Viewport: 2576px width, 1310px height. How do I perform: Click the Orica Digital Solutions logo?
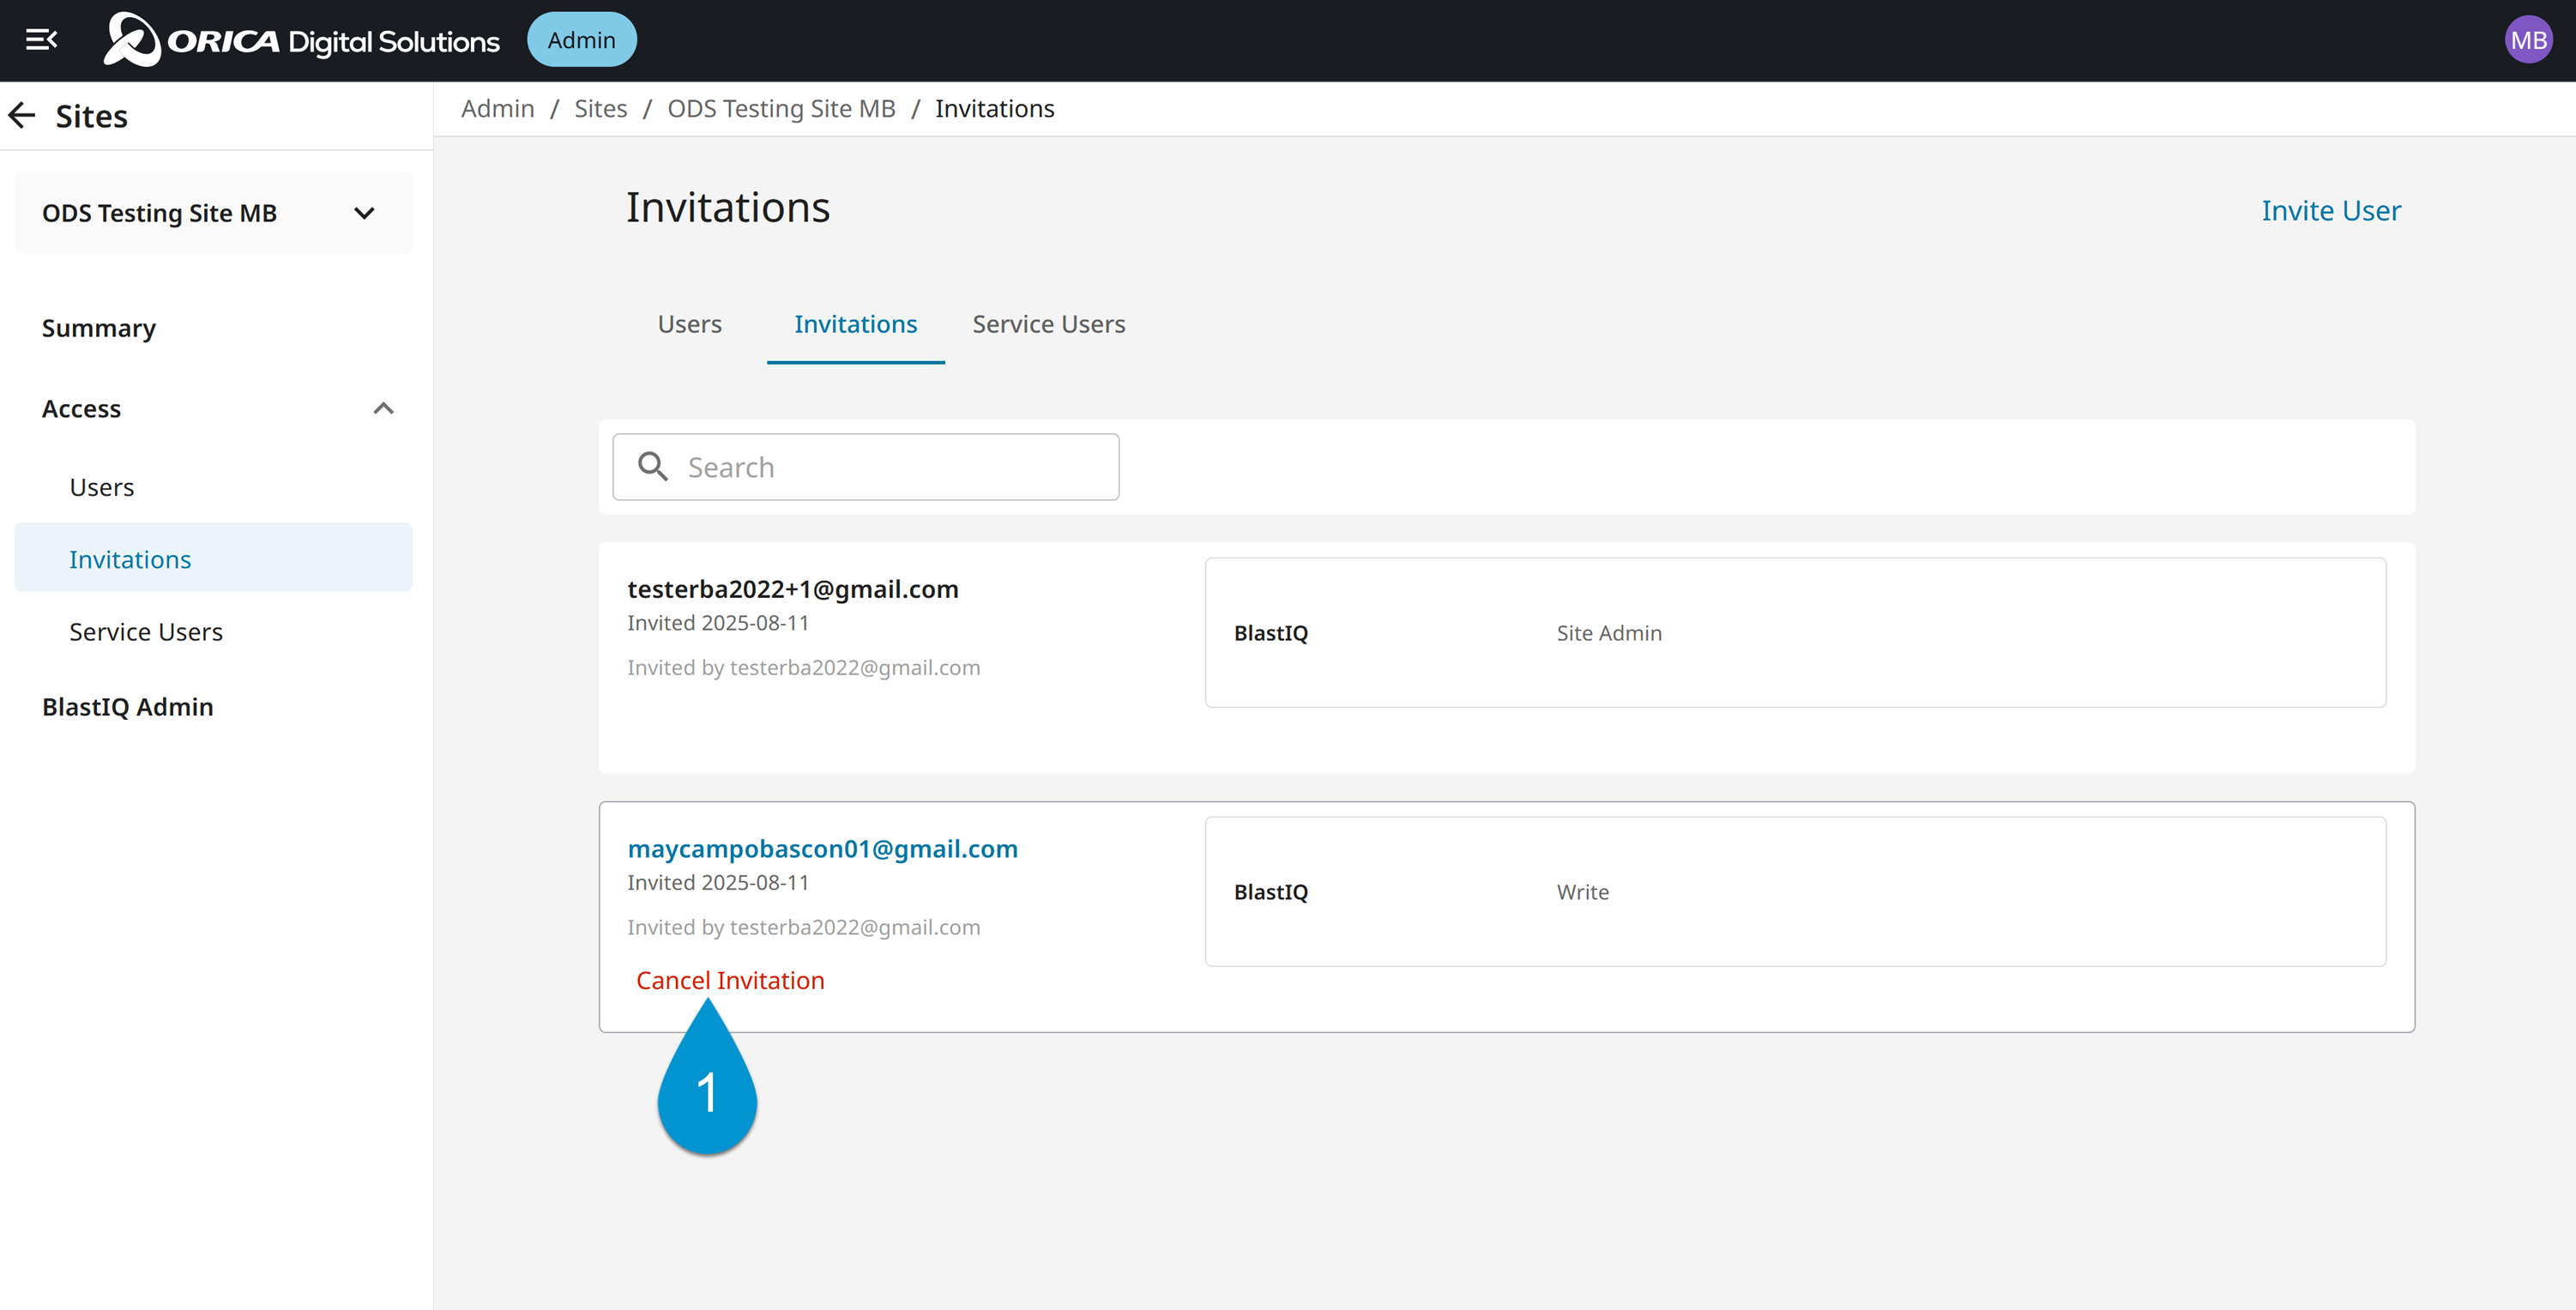click(301, 40)
